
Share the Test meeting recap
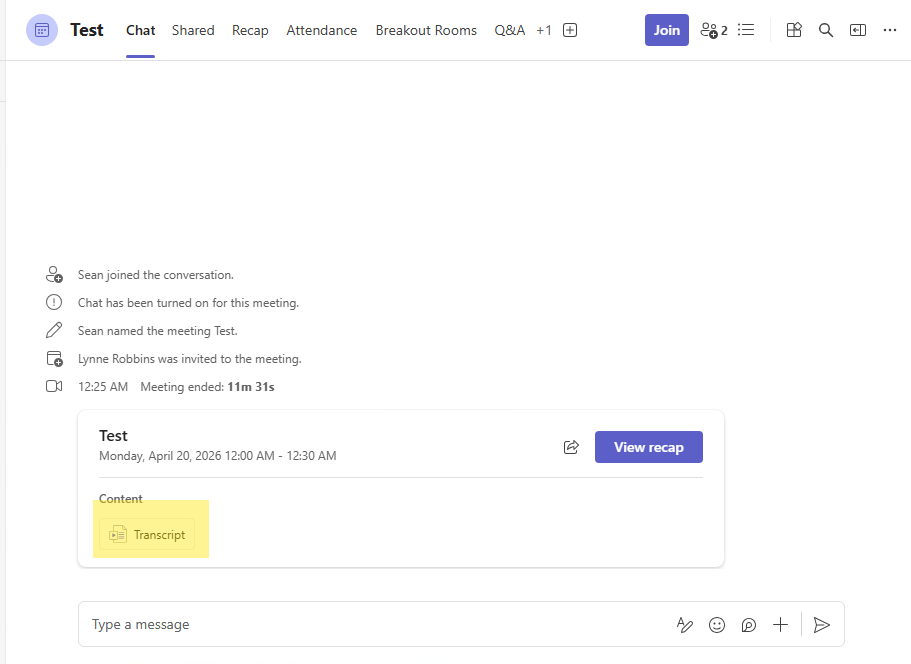click(x=571, y=447)
